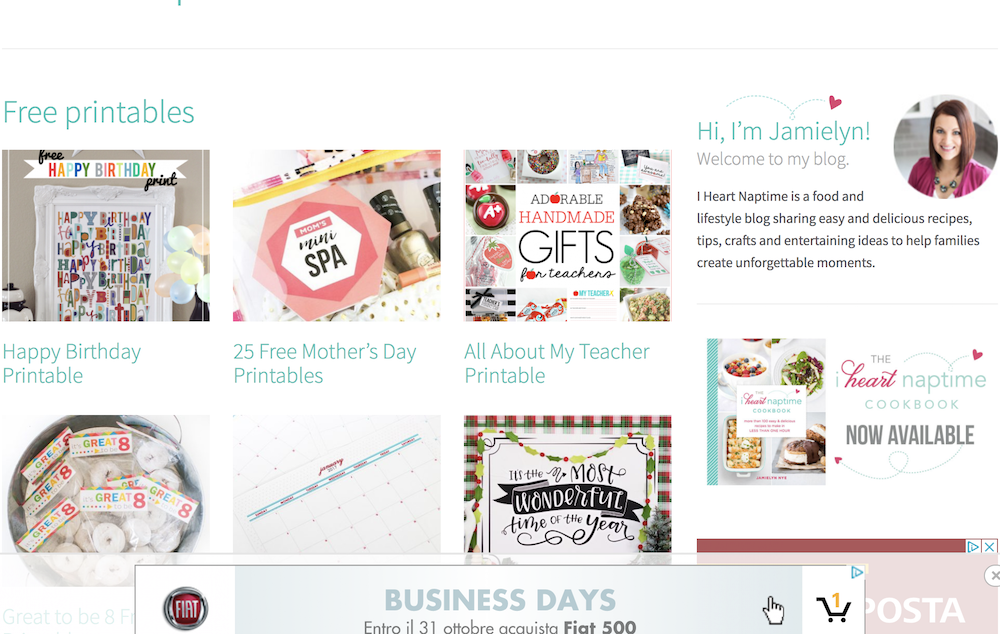Select the Most Wonderful Time thumbnail
The image size is (1000, 634).
[x=568, y=485]
